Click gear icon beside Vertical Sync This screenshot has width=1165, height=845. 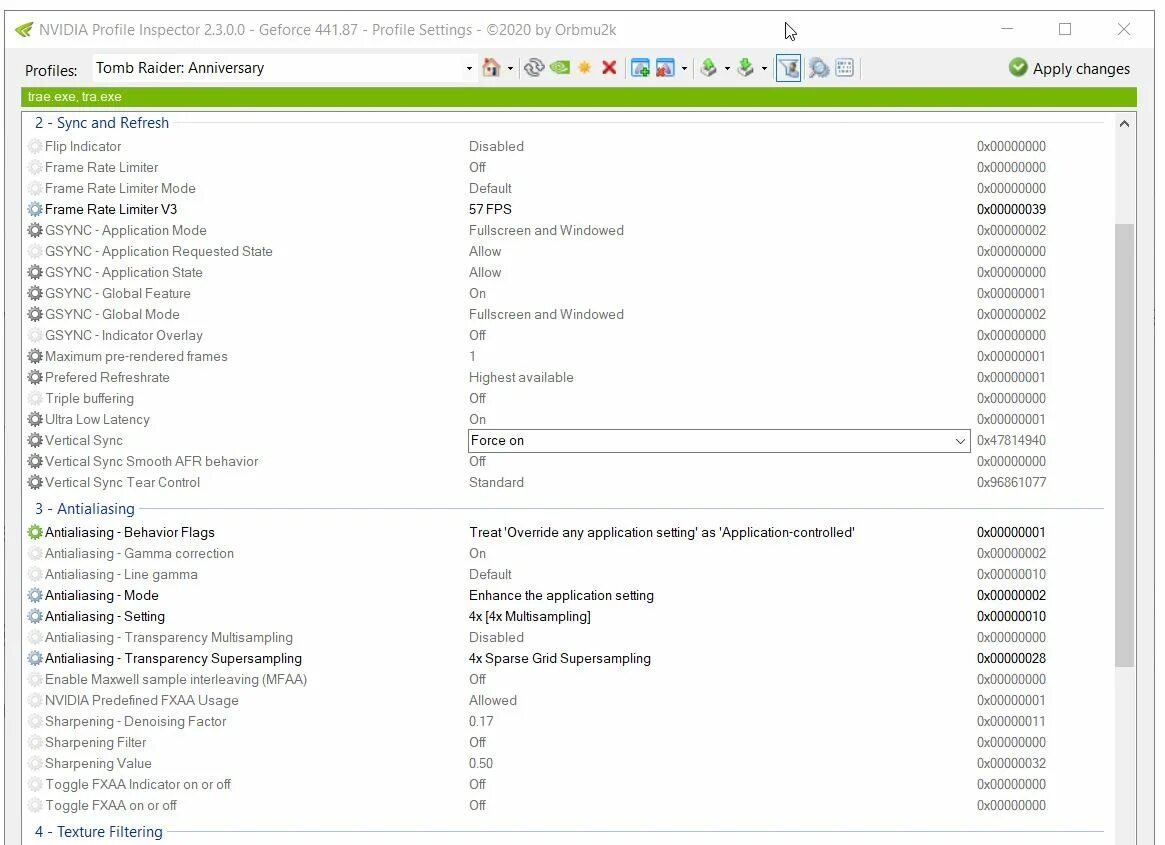[35, 441]
